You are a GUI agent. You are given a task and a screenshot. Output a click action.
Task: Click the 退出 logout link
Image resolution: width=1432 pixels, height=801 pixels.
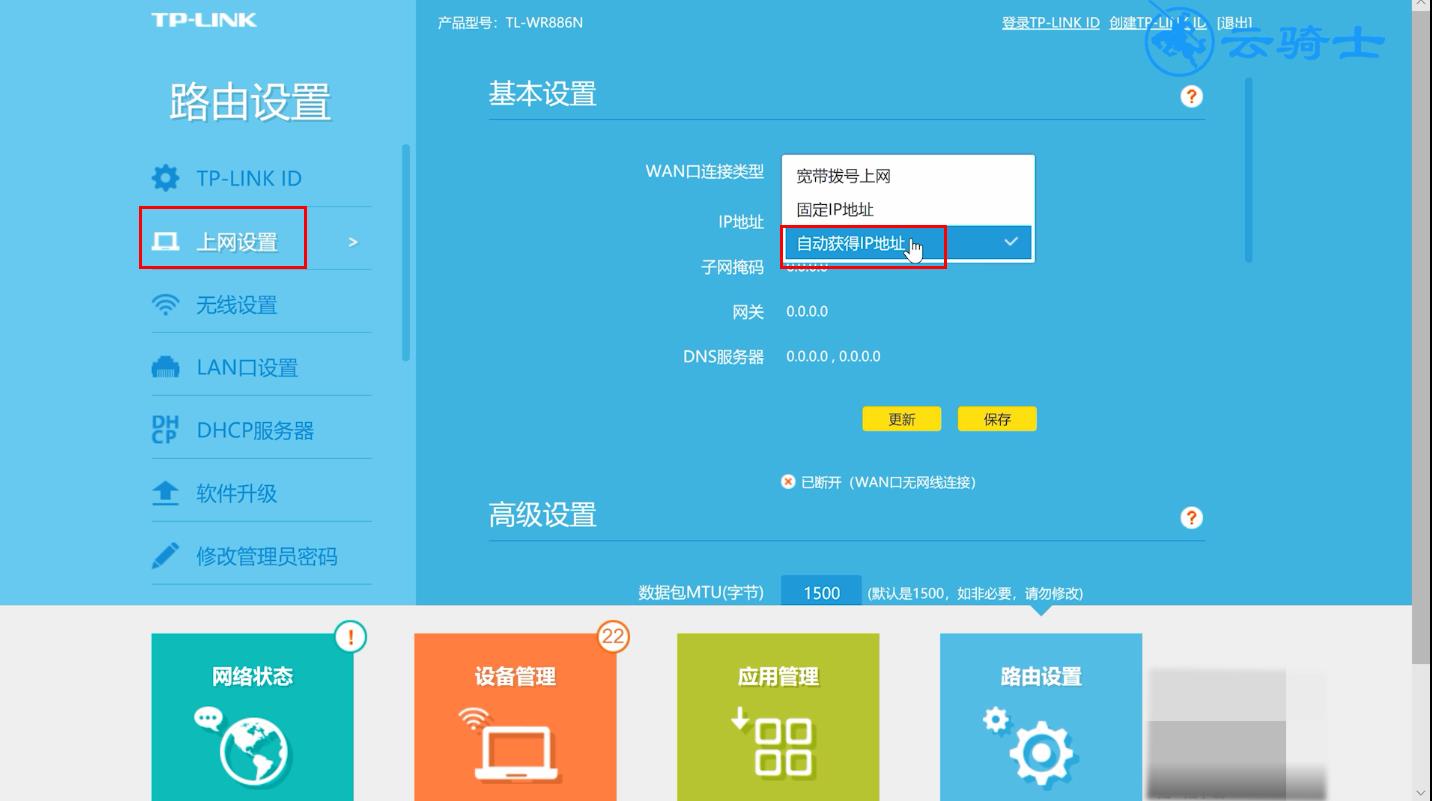tap(1234, 22)
